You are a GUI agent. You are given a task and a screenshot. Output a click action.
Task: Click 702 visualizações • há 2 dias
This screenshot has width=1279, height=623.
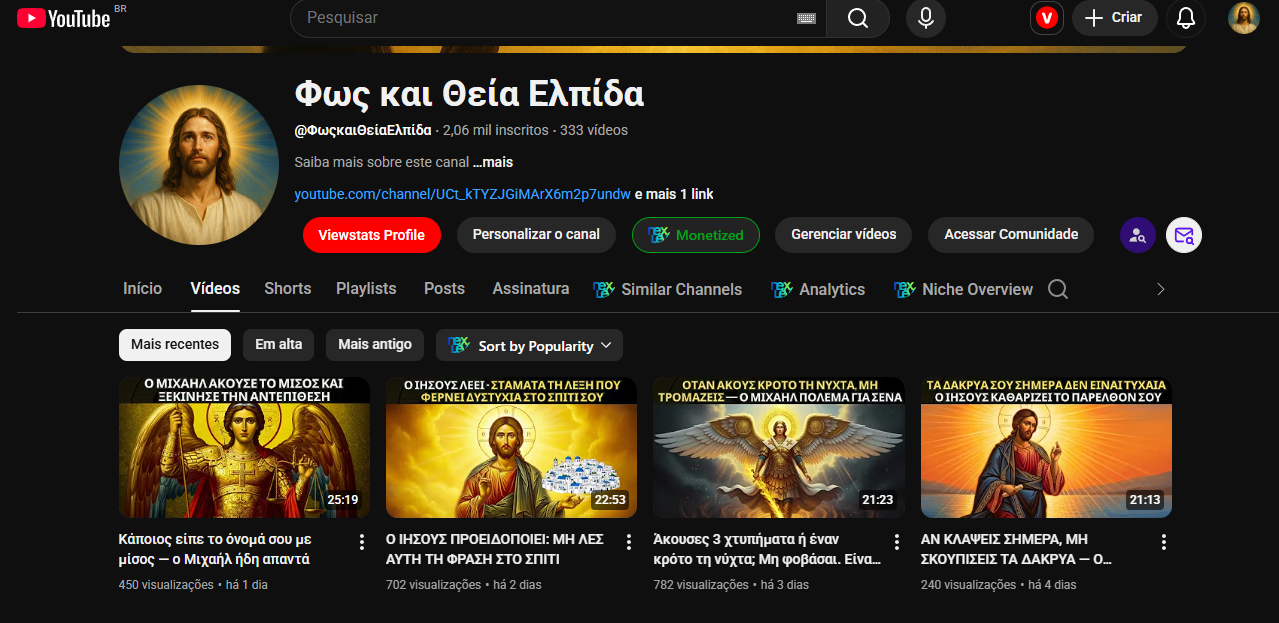pyautogui.click(x=464, y=585)
